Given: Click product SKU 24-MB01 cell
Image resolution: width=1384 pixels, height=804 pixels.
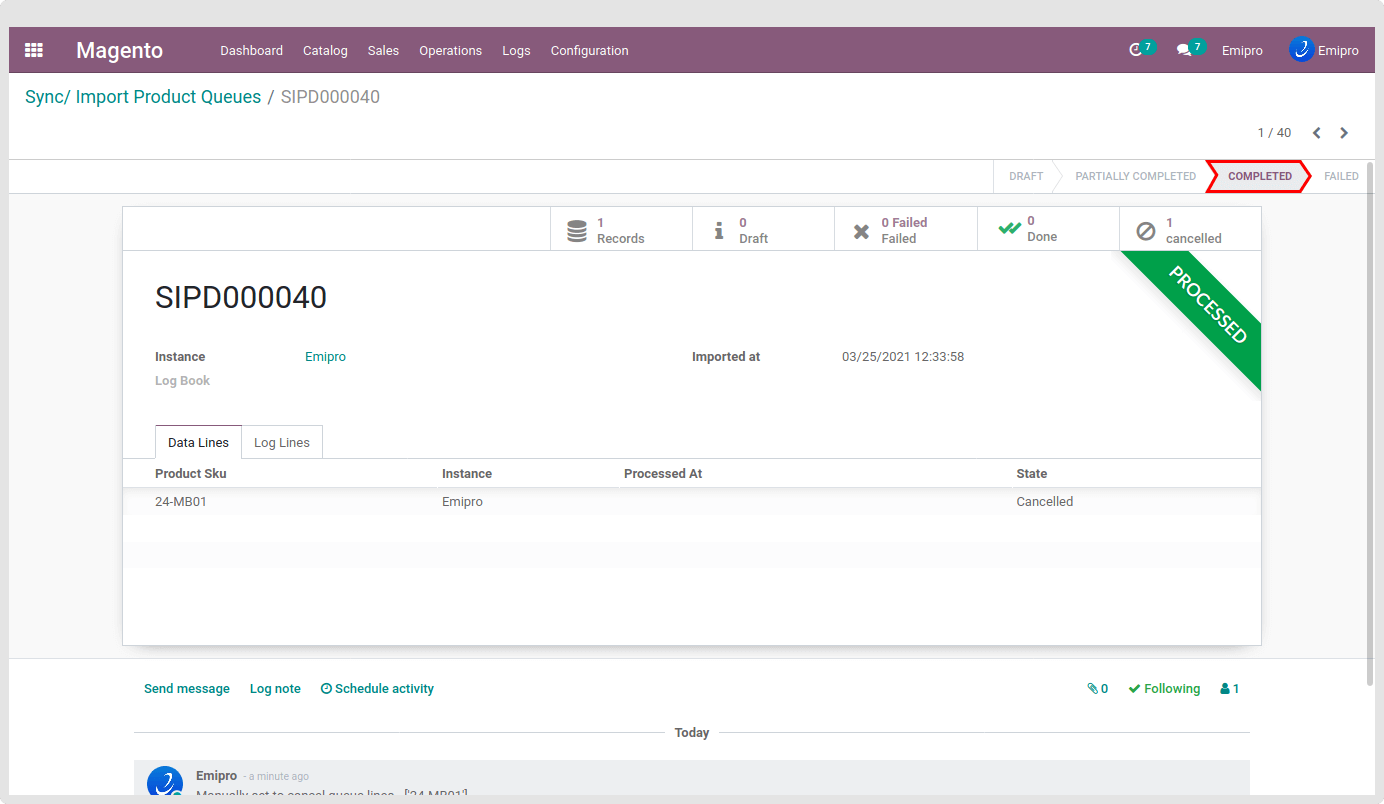Looking at the screenshot, I should click(181, 501).
